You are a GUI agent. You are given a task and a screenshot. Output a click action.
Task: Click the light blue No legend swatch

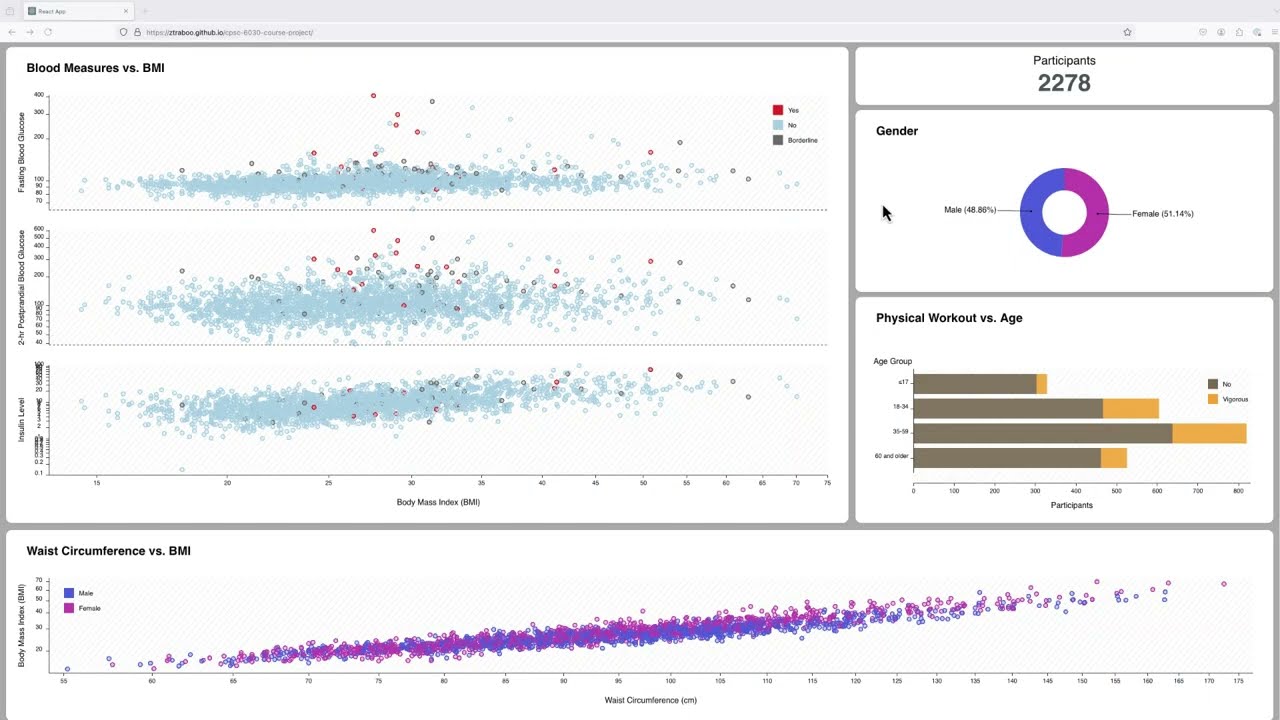tap(778, 125)
